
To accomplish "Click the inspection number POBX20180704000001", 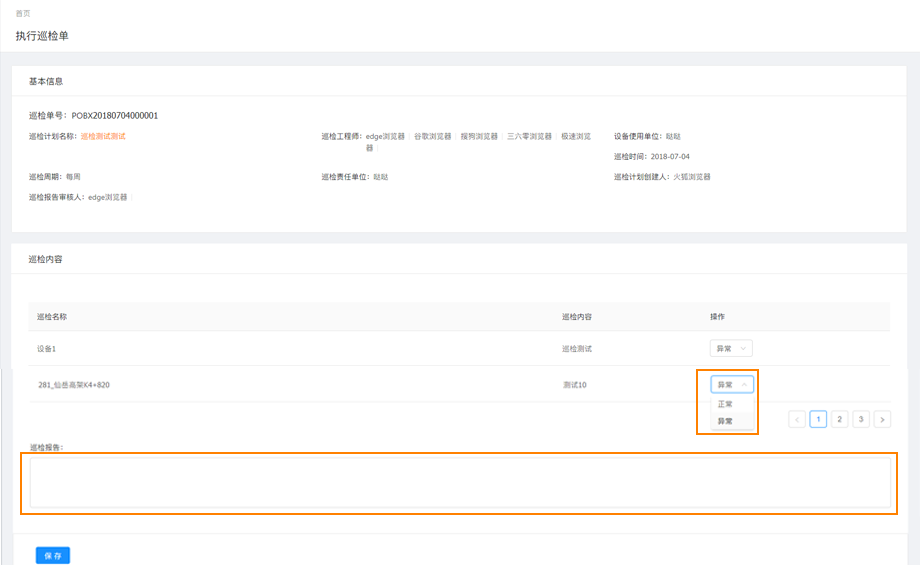I will point(115,115).
